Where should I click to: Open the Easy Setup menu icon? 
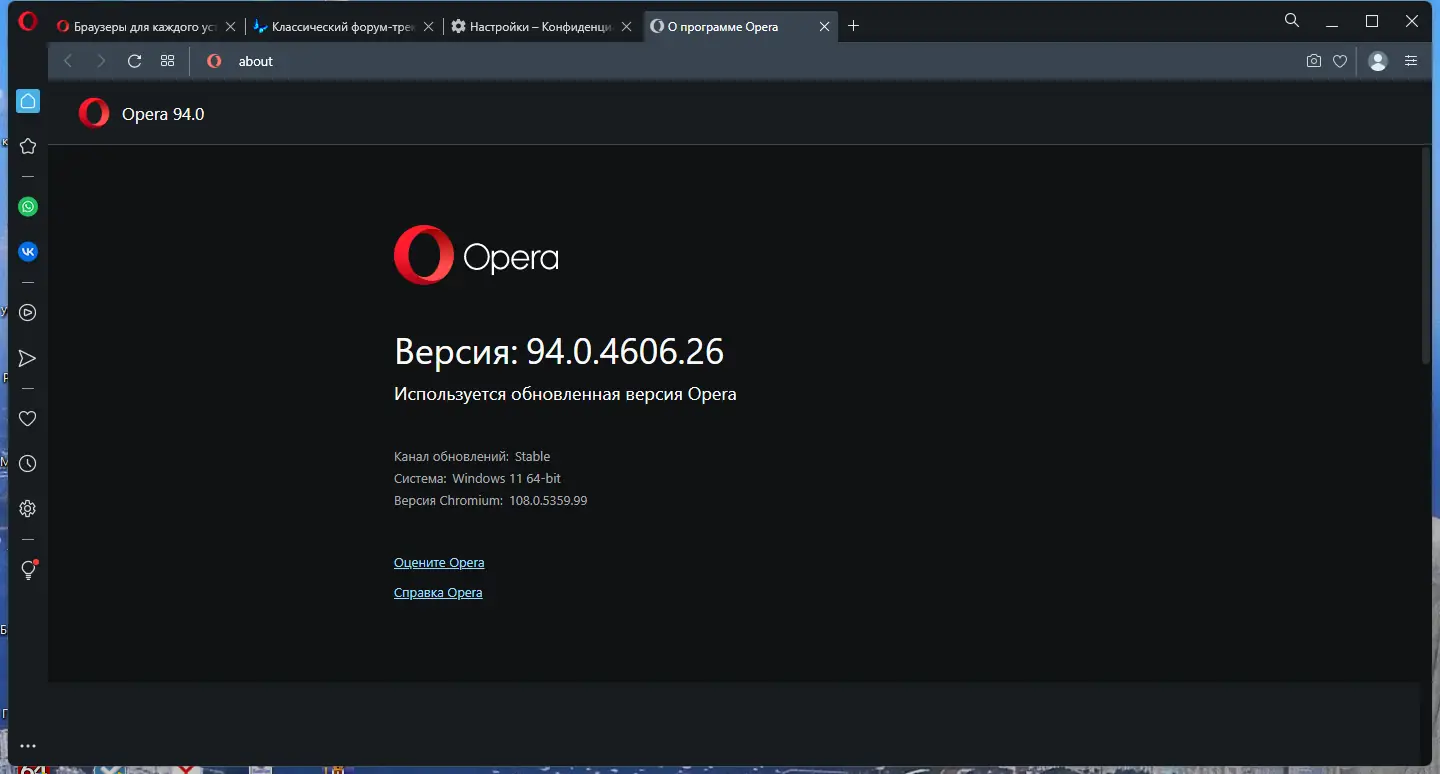click(x=1411, y=61)
